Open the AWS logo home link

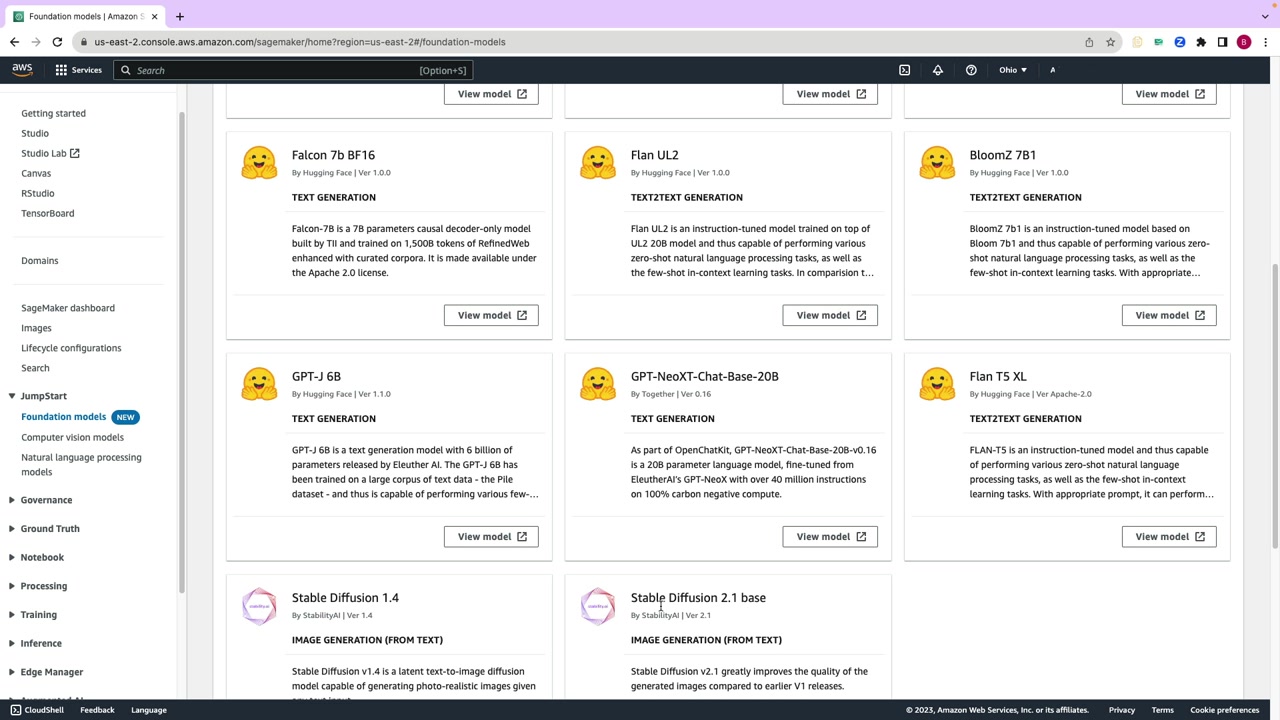(x=22, y=70)
